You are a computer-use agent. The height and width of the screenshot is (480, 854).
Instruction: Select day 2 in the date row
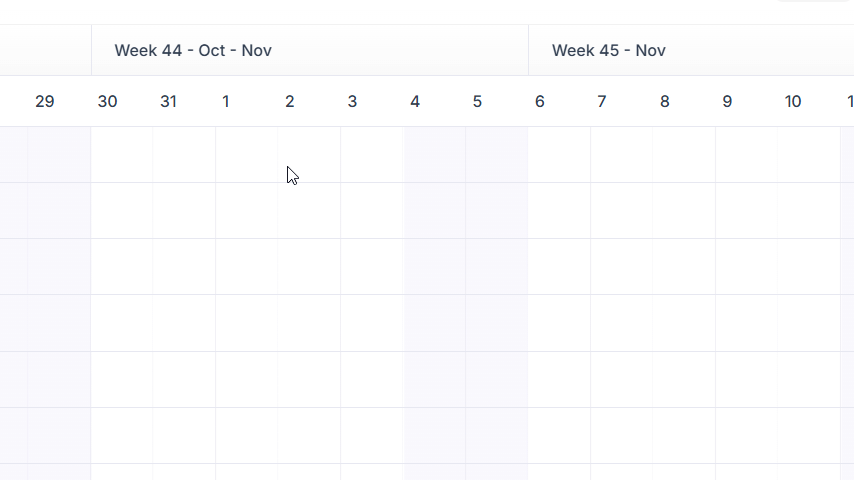pos(290,101)
